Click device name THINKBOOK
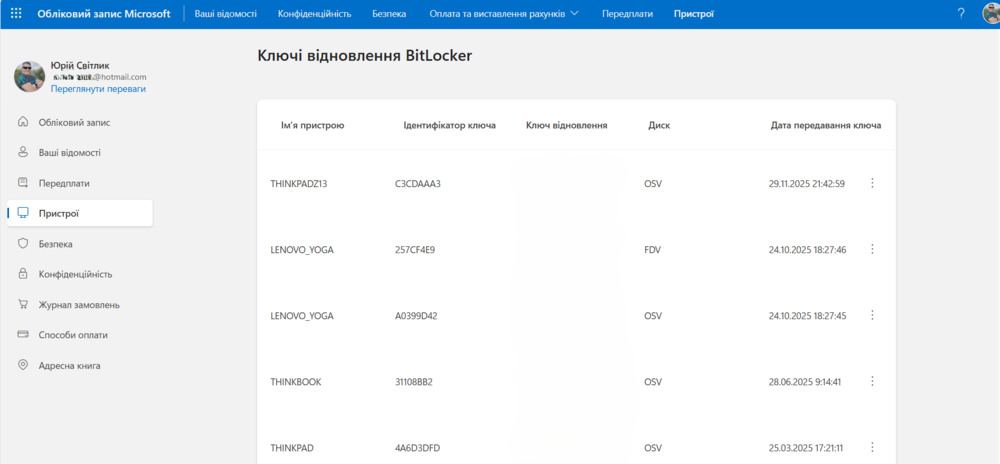Screen dimensions: 1000x464 click(x=296, y=382)
